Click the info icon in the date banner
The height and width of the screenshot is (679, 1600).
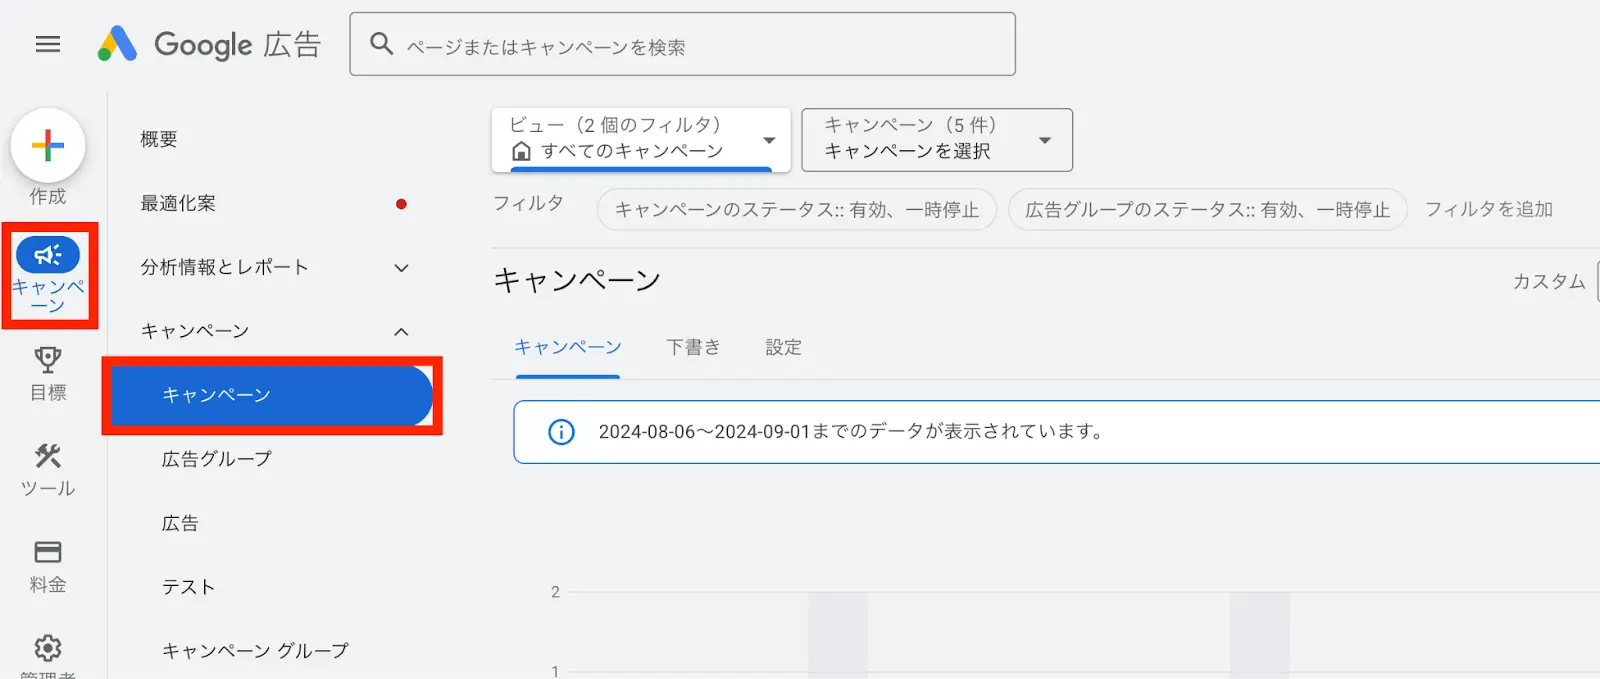(561, 431)
